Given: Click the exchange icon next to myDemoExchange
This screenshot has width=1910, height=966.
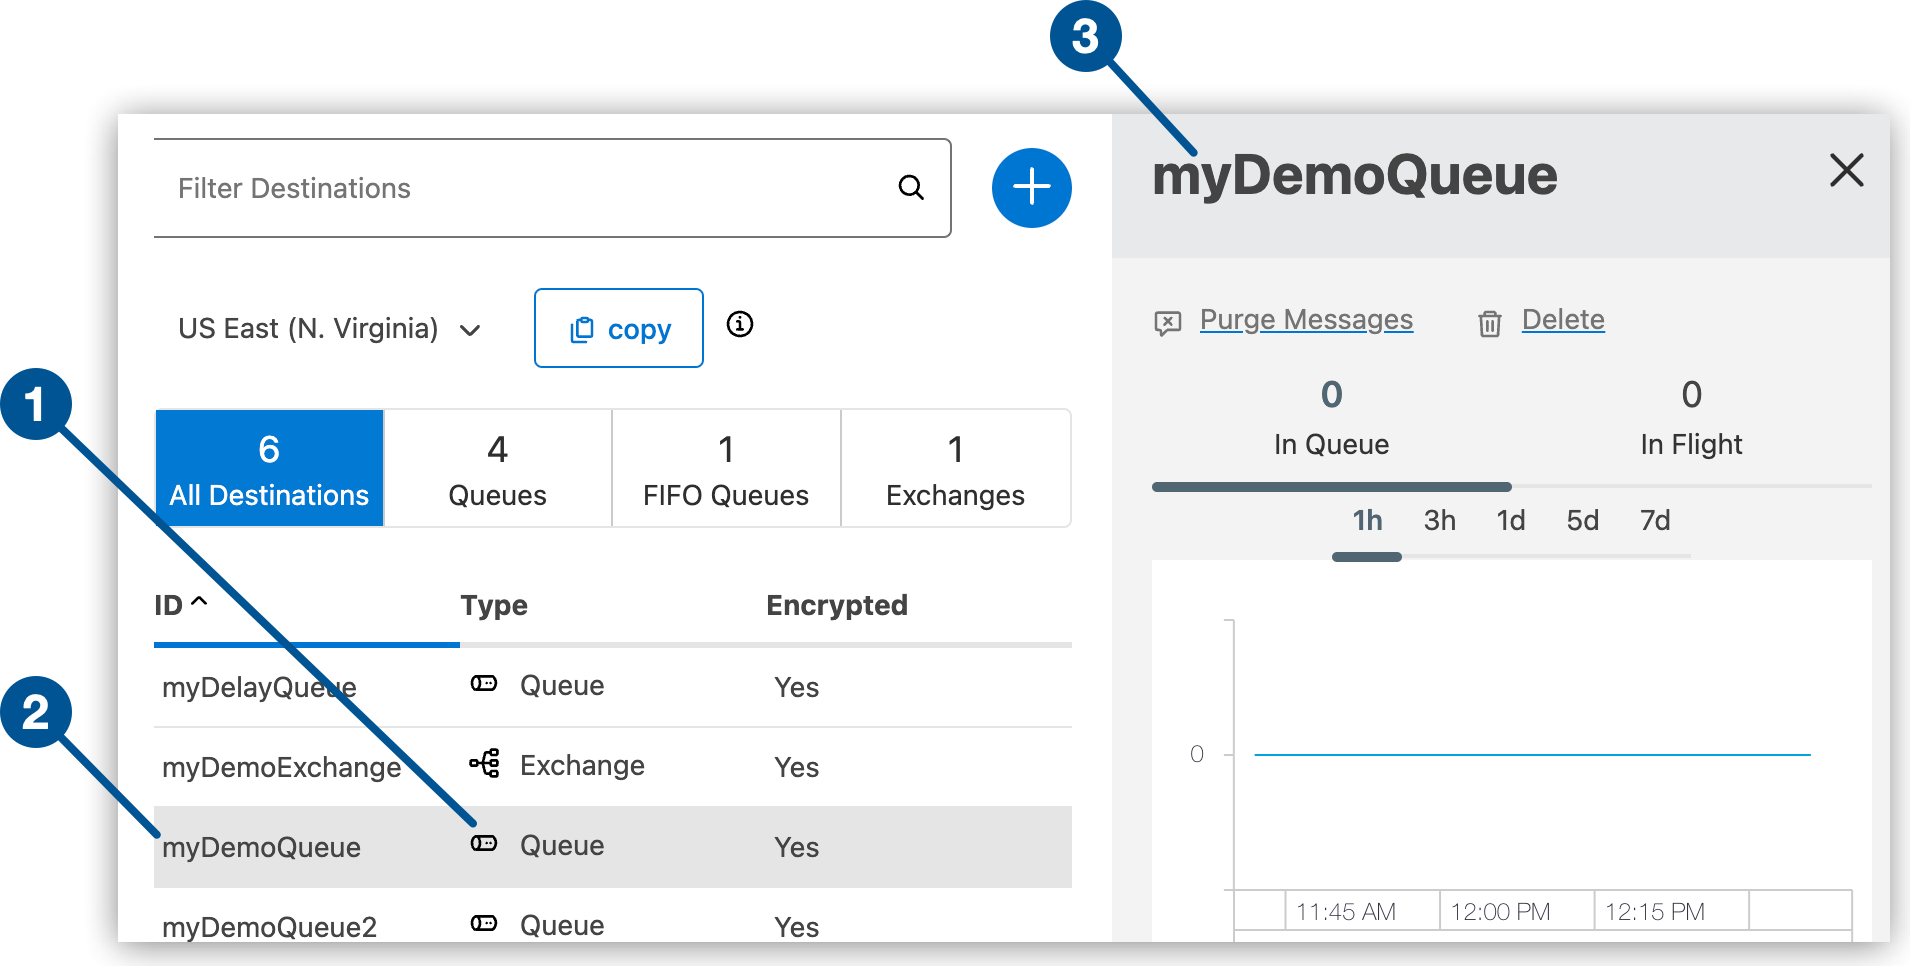Looking at the screenshot, I should click(x=484, y=764).
